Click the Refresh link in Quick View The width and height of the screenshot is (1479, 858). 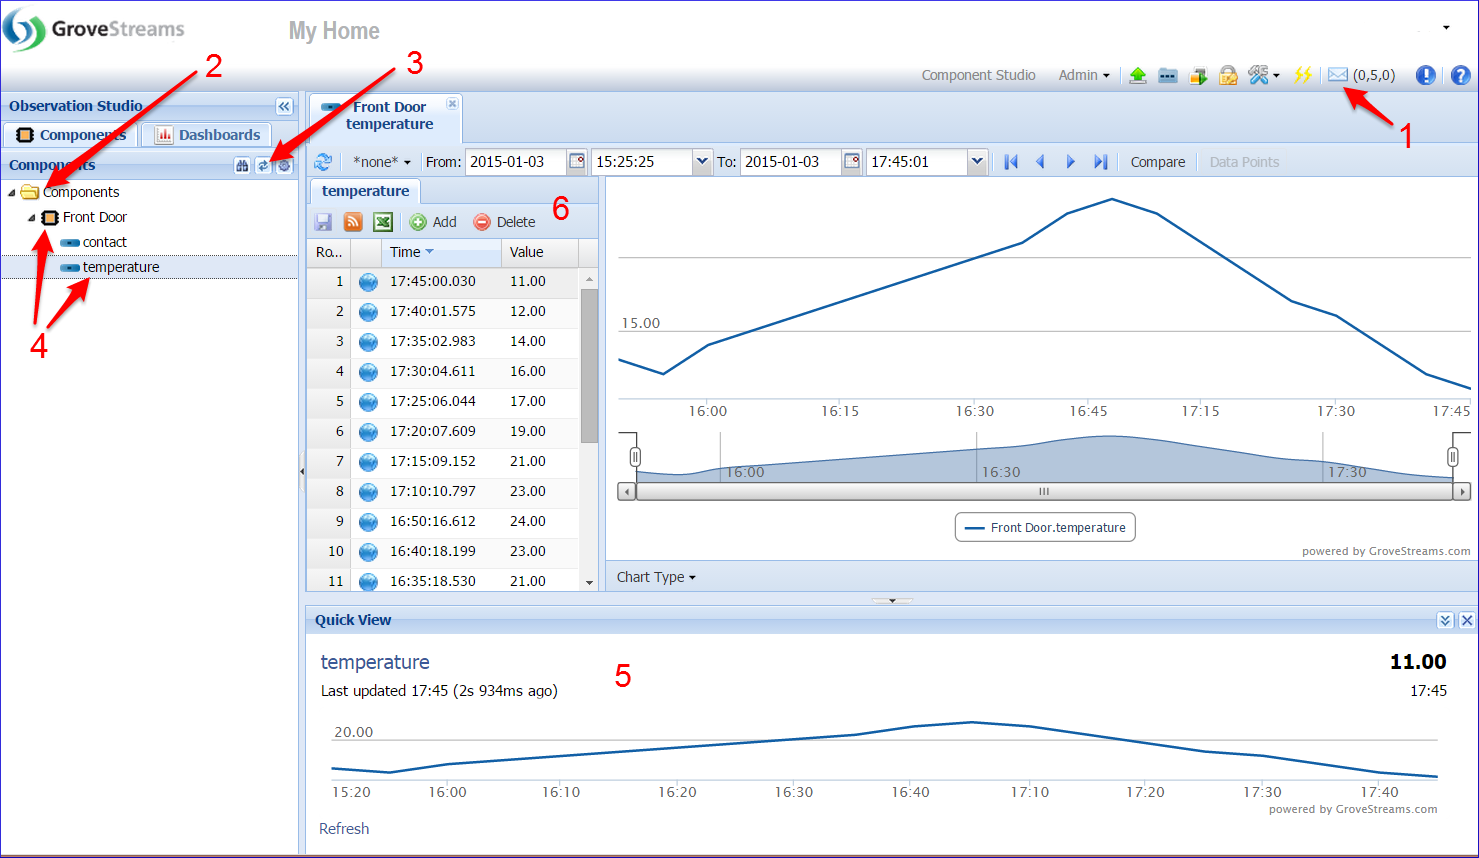click(x=344, y=828)
